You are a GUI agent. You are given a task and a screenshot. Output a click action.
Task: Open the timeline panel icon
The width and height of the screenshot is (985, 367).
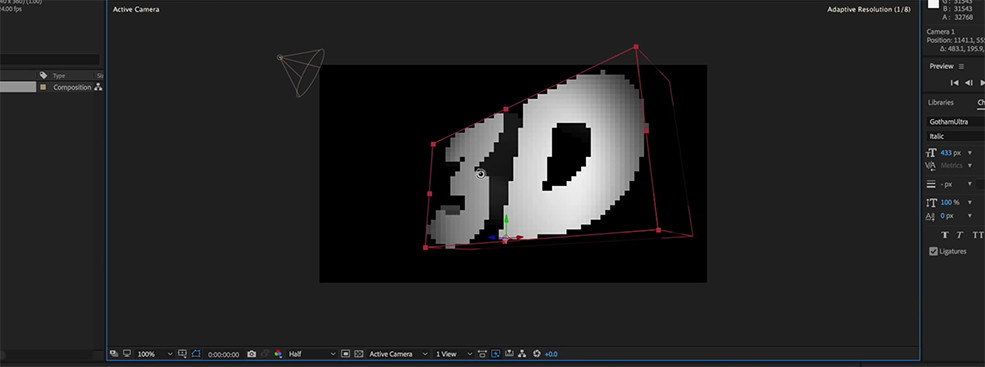tap(509, 354)
